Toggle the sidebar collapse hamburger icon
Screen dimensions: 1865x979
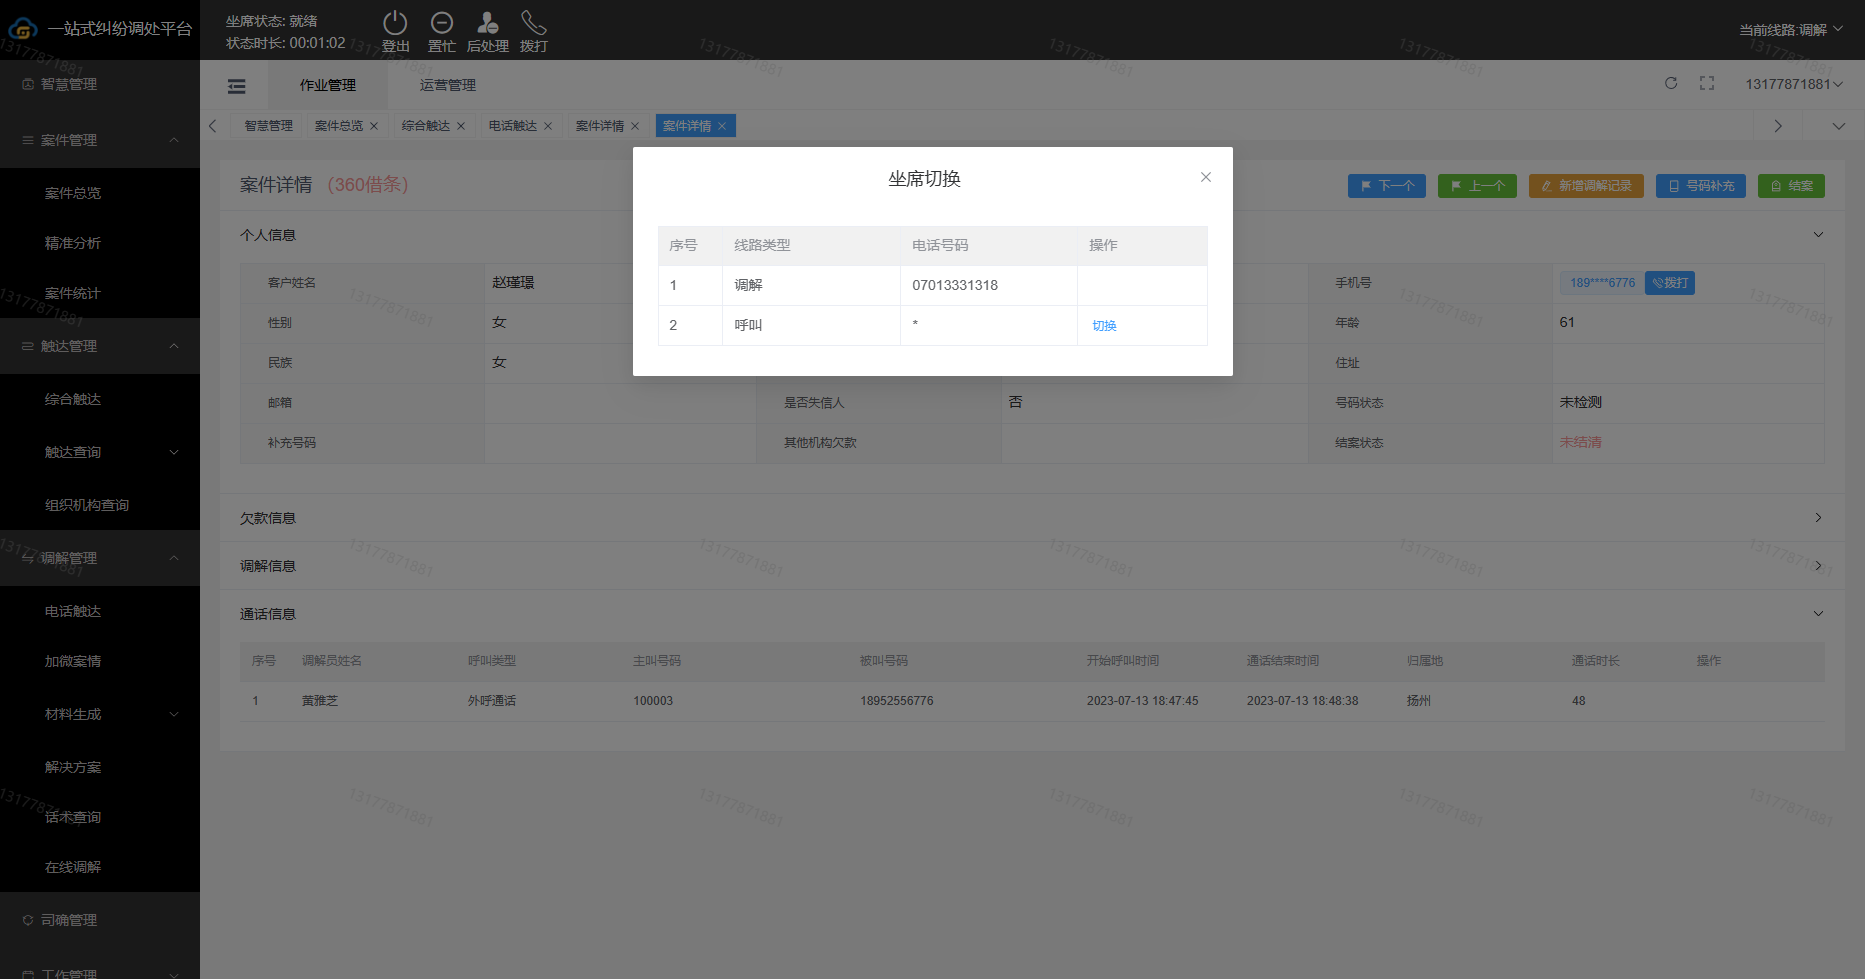(237, 86)
